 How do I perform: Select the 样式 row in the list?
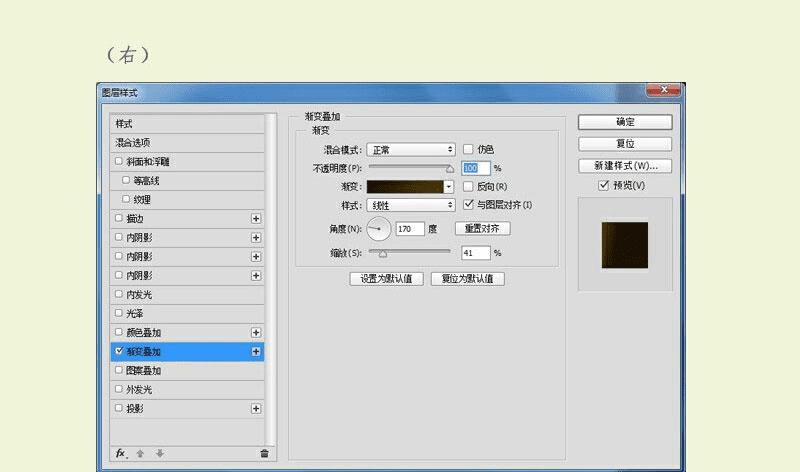[187, 124]
